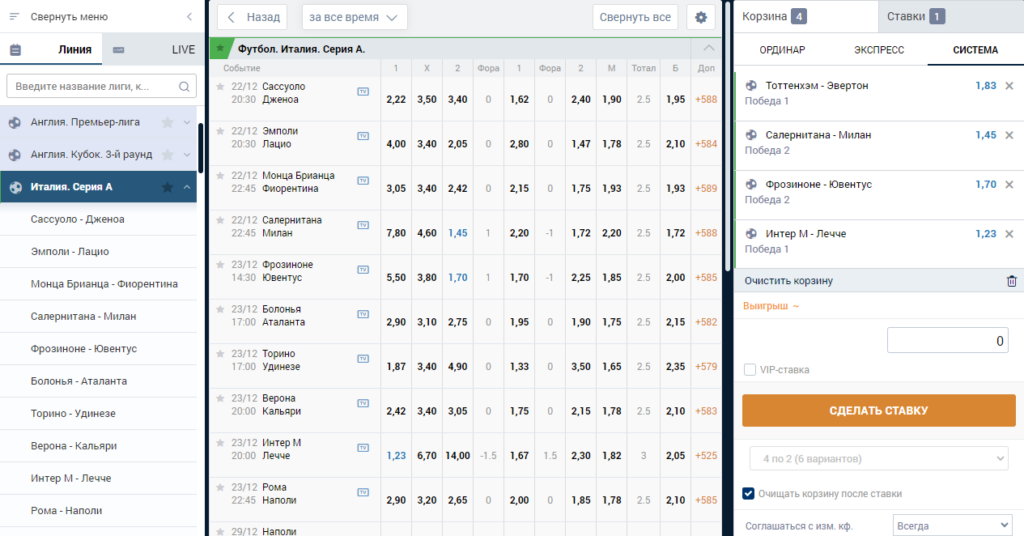1024x536 pixels.
Task: Open the settings gear icon
Action: 701,17
